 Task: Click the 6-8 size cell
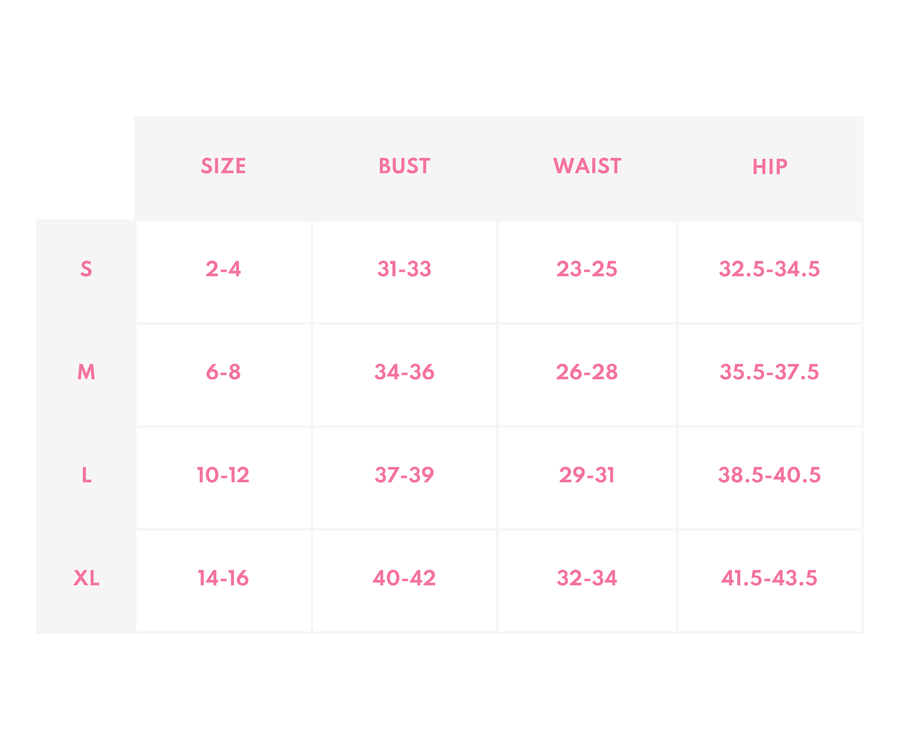(x=223, y=372)
